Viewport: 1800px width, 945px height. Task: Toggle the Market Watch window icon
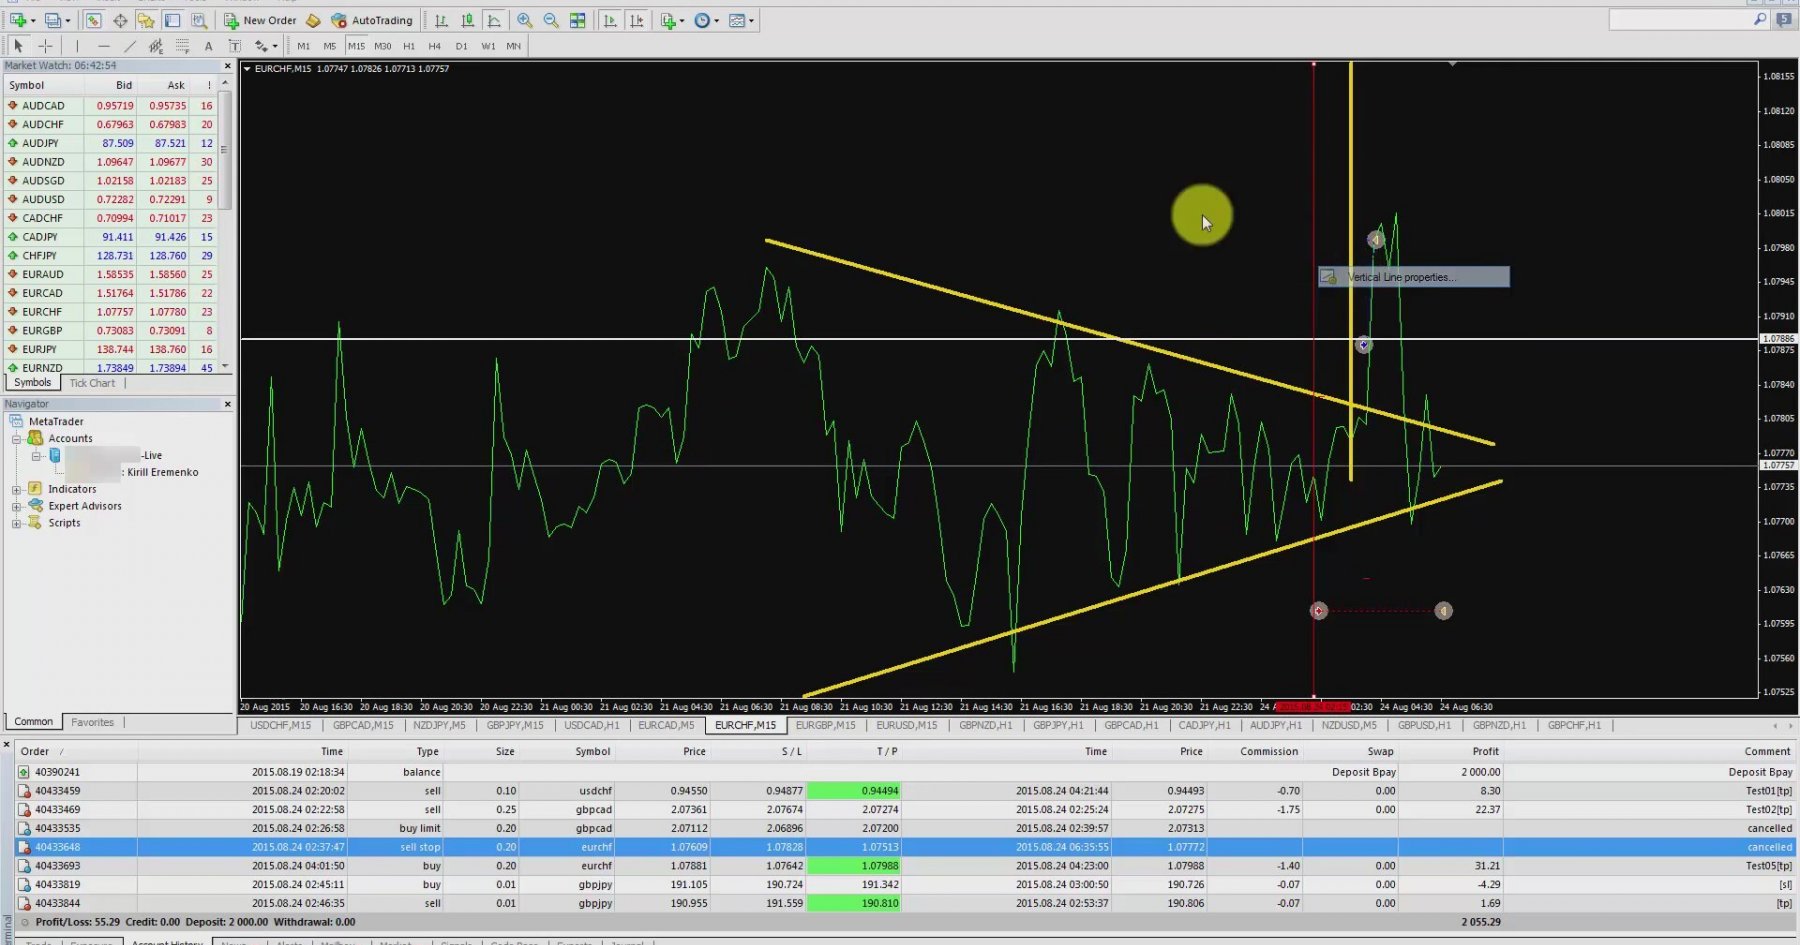(93, 20)
